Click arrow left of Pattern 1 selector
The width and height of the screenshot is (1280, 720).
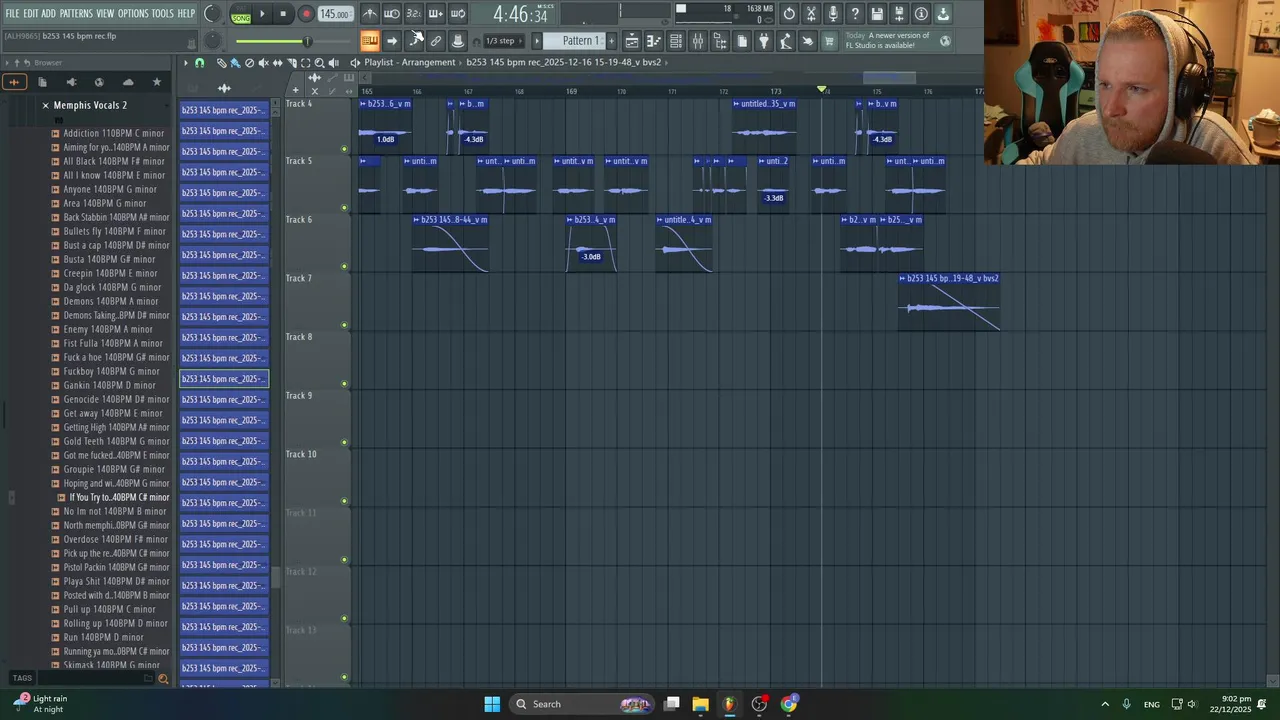537,41
